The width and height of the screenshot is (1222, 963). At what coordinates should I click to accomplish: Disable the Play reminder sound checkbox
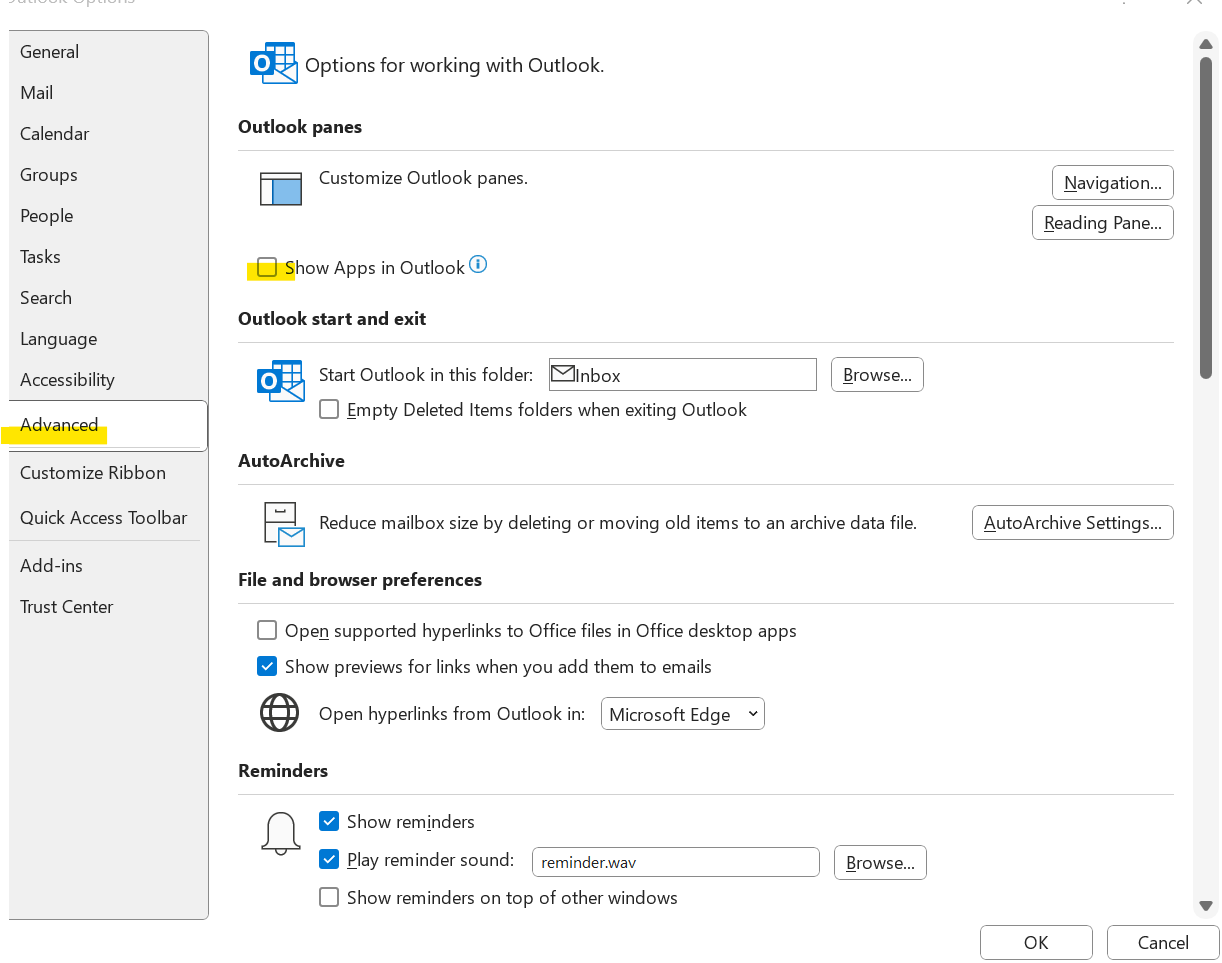328,859
